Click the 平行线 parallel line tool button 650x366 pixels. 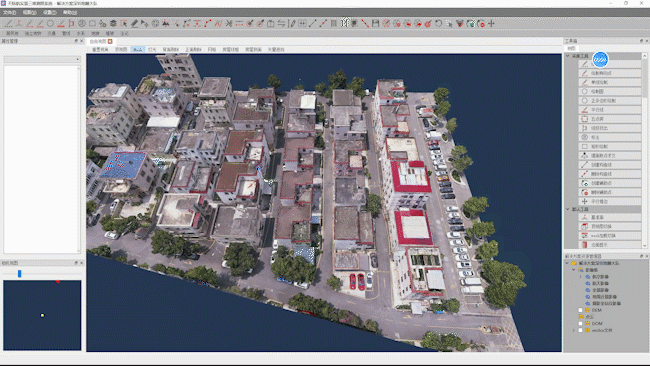coord(609,110)
